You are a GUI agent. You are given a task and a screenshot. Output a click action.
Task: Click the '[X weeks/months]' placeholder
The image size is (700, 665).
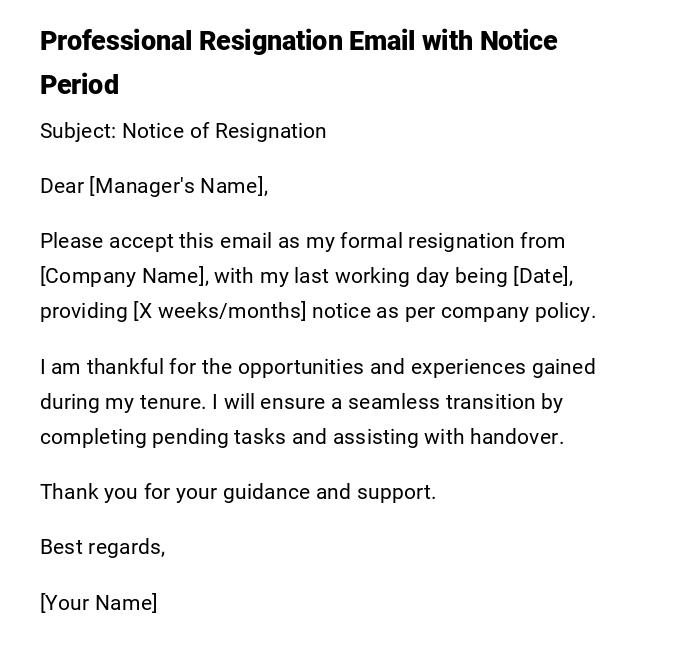pos(219,311)
